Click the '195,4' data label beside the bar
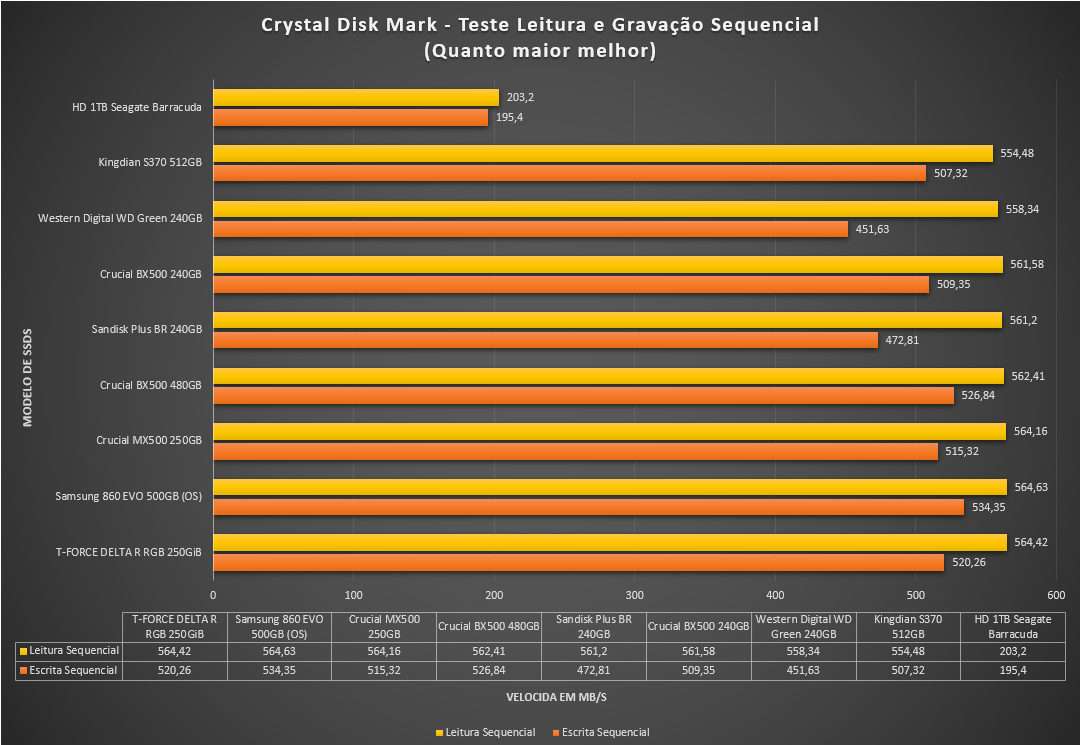 point(509,117)
